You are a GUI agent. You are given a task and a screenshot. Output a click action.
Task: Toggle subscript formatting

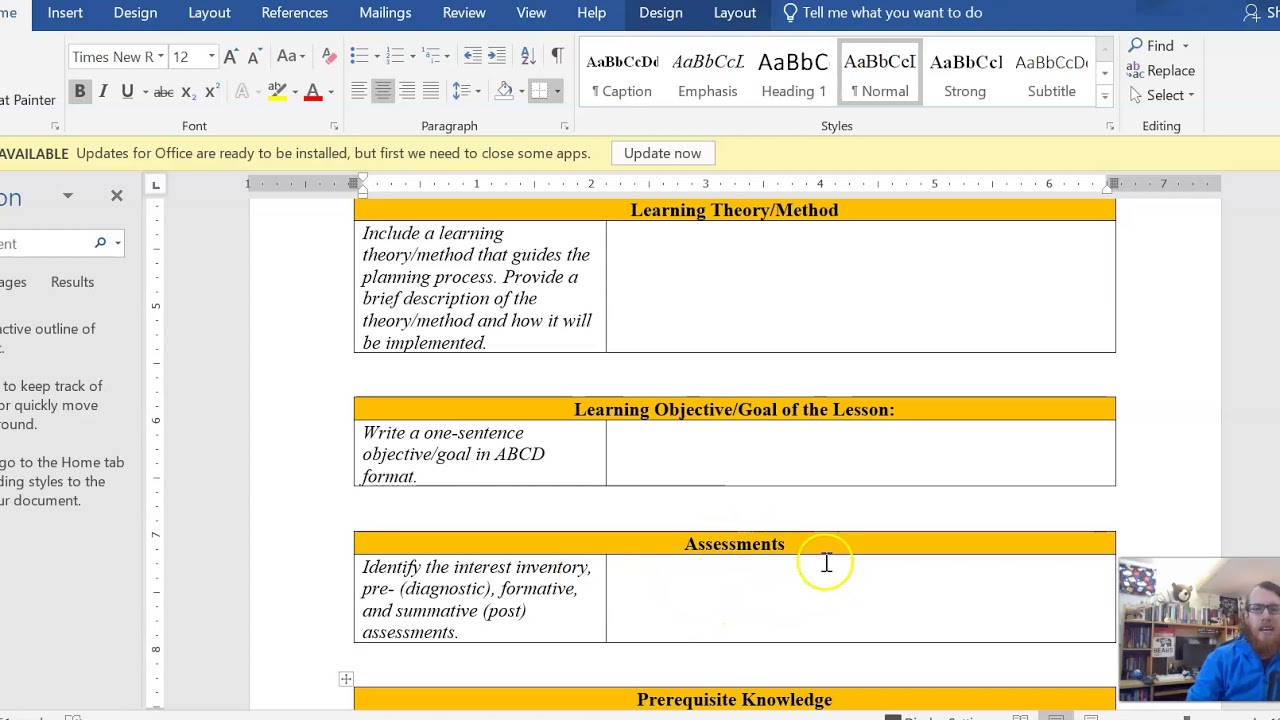point(188,92)
